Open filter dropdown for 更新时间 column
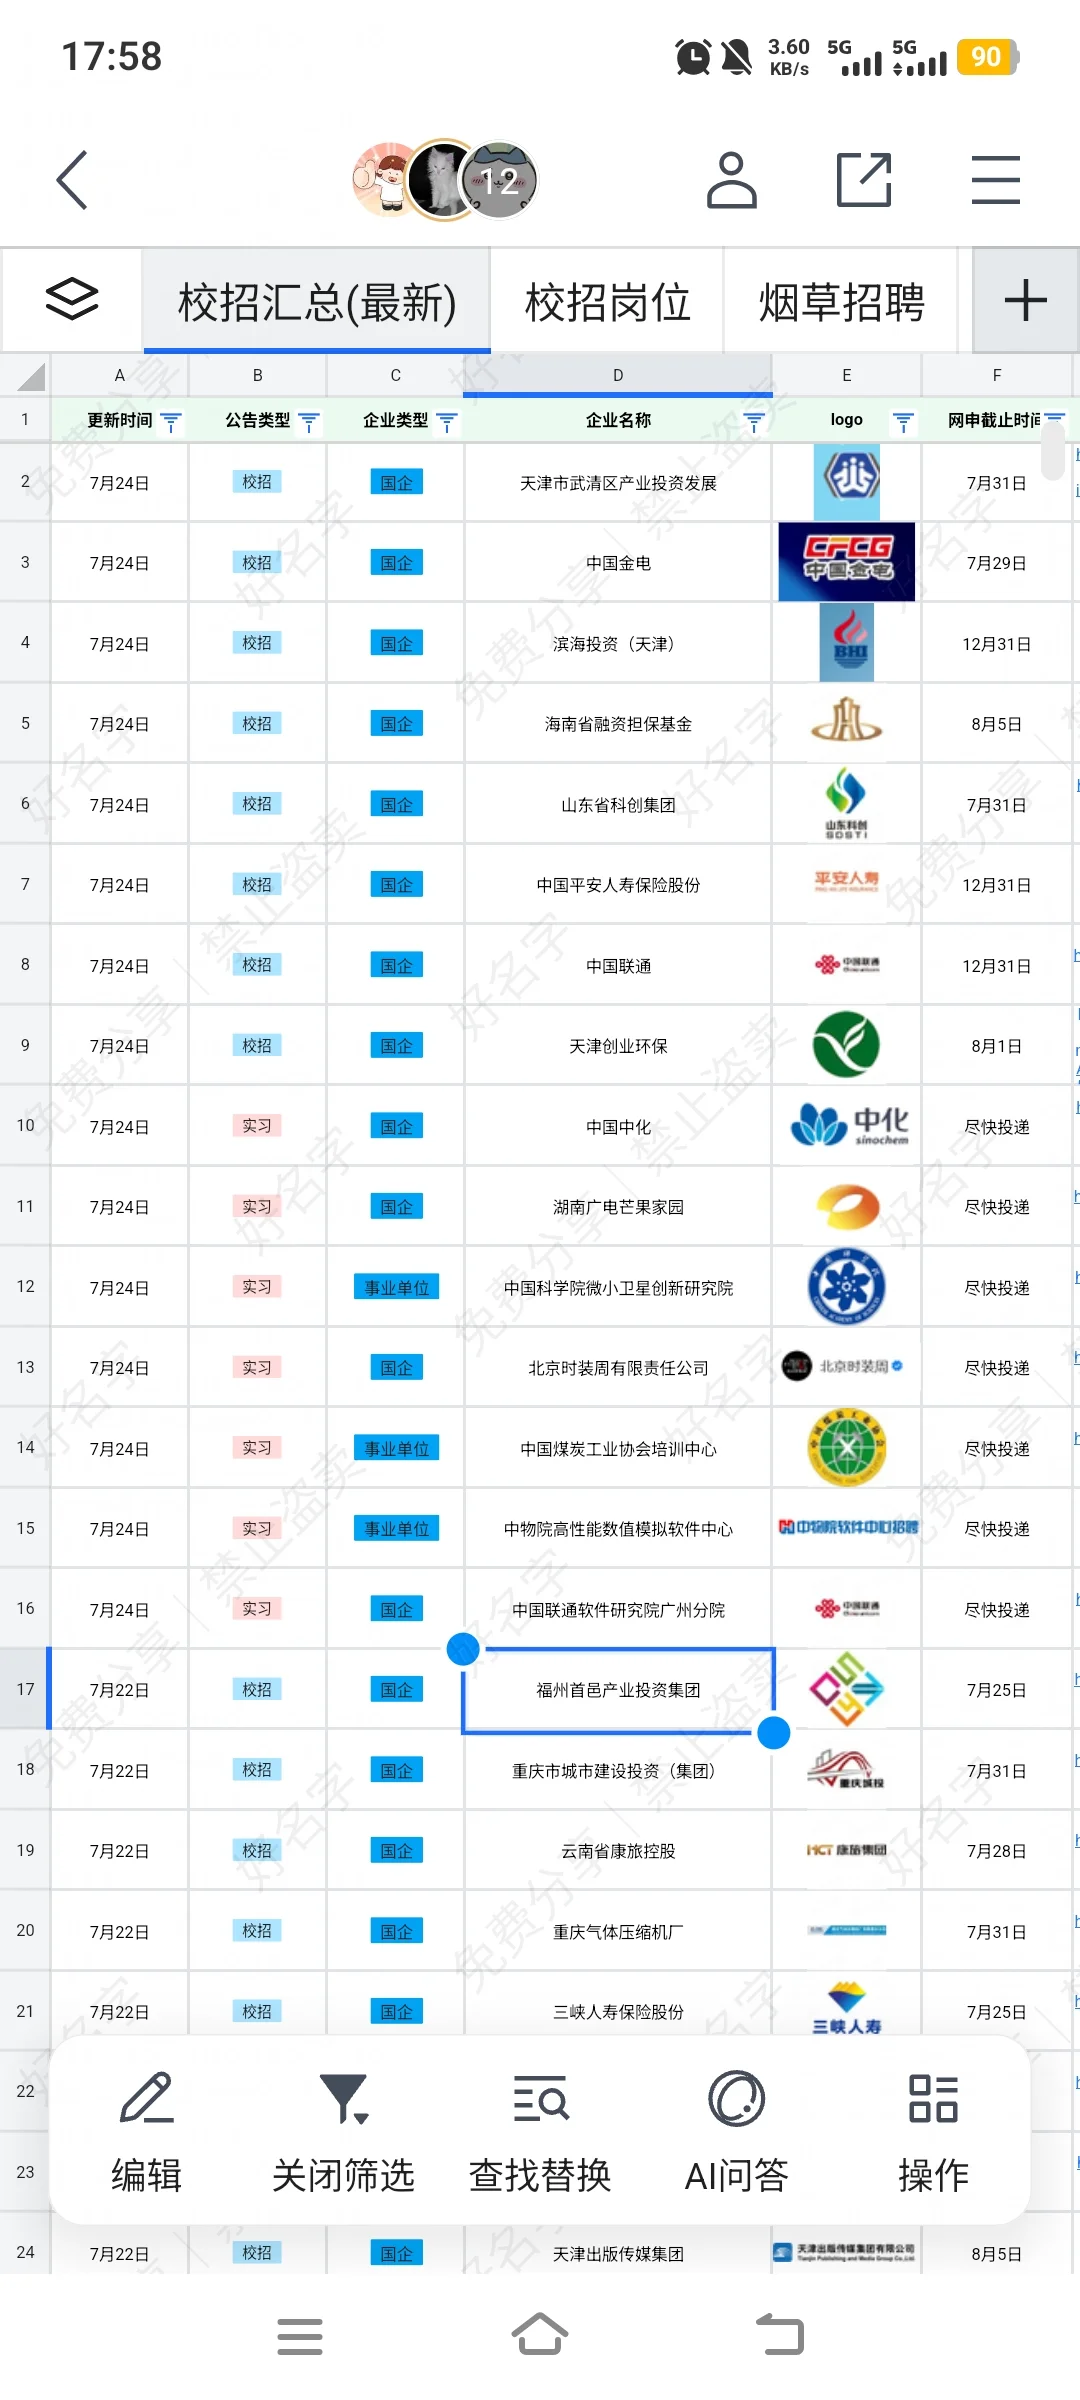 (171, 422)
